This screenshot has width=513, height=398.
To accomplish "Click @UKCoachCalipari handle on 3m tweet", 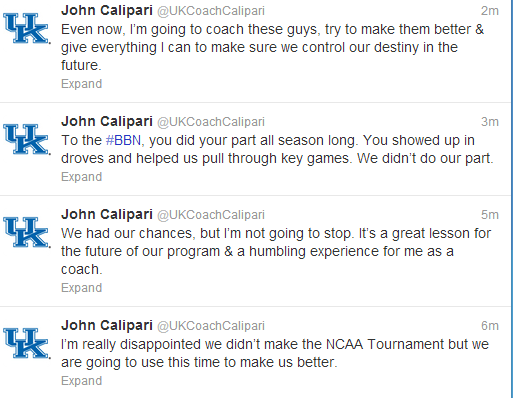I will pos(211,122).
